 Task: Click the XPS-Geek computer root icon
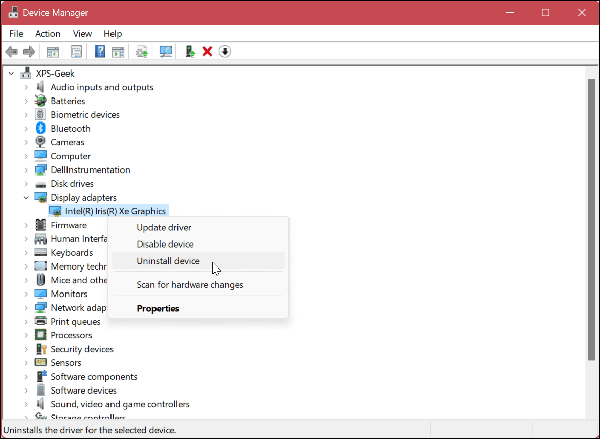tap(26, 73)
